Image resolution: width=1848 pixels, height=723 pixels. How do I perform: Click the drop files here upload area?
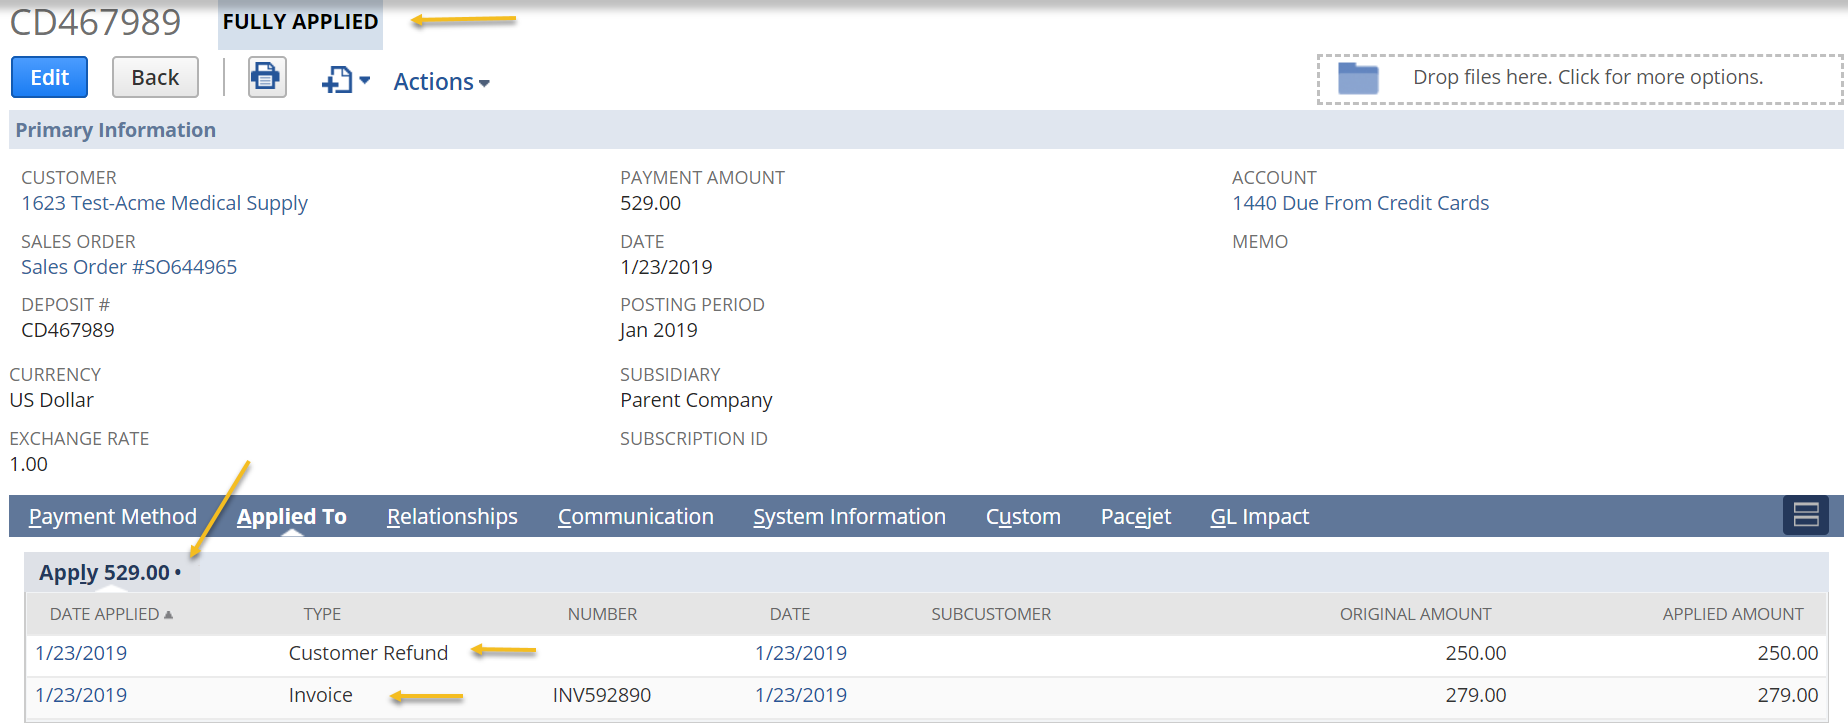[1587, 78]
